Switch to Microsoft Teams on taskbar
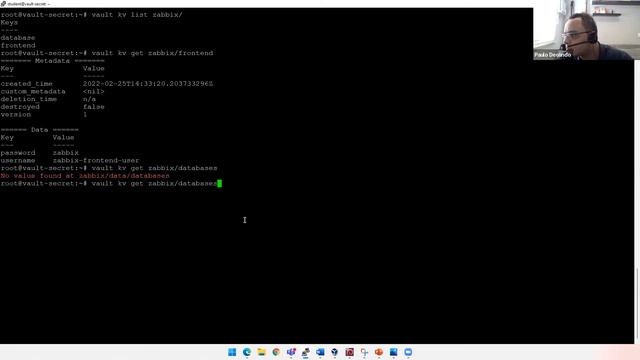The width and height of the screenshot is (640, 360). pos(291,352)
